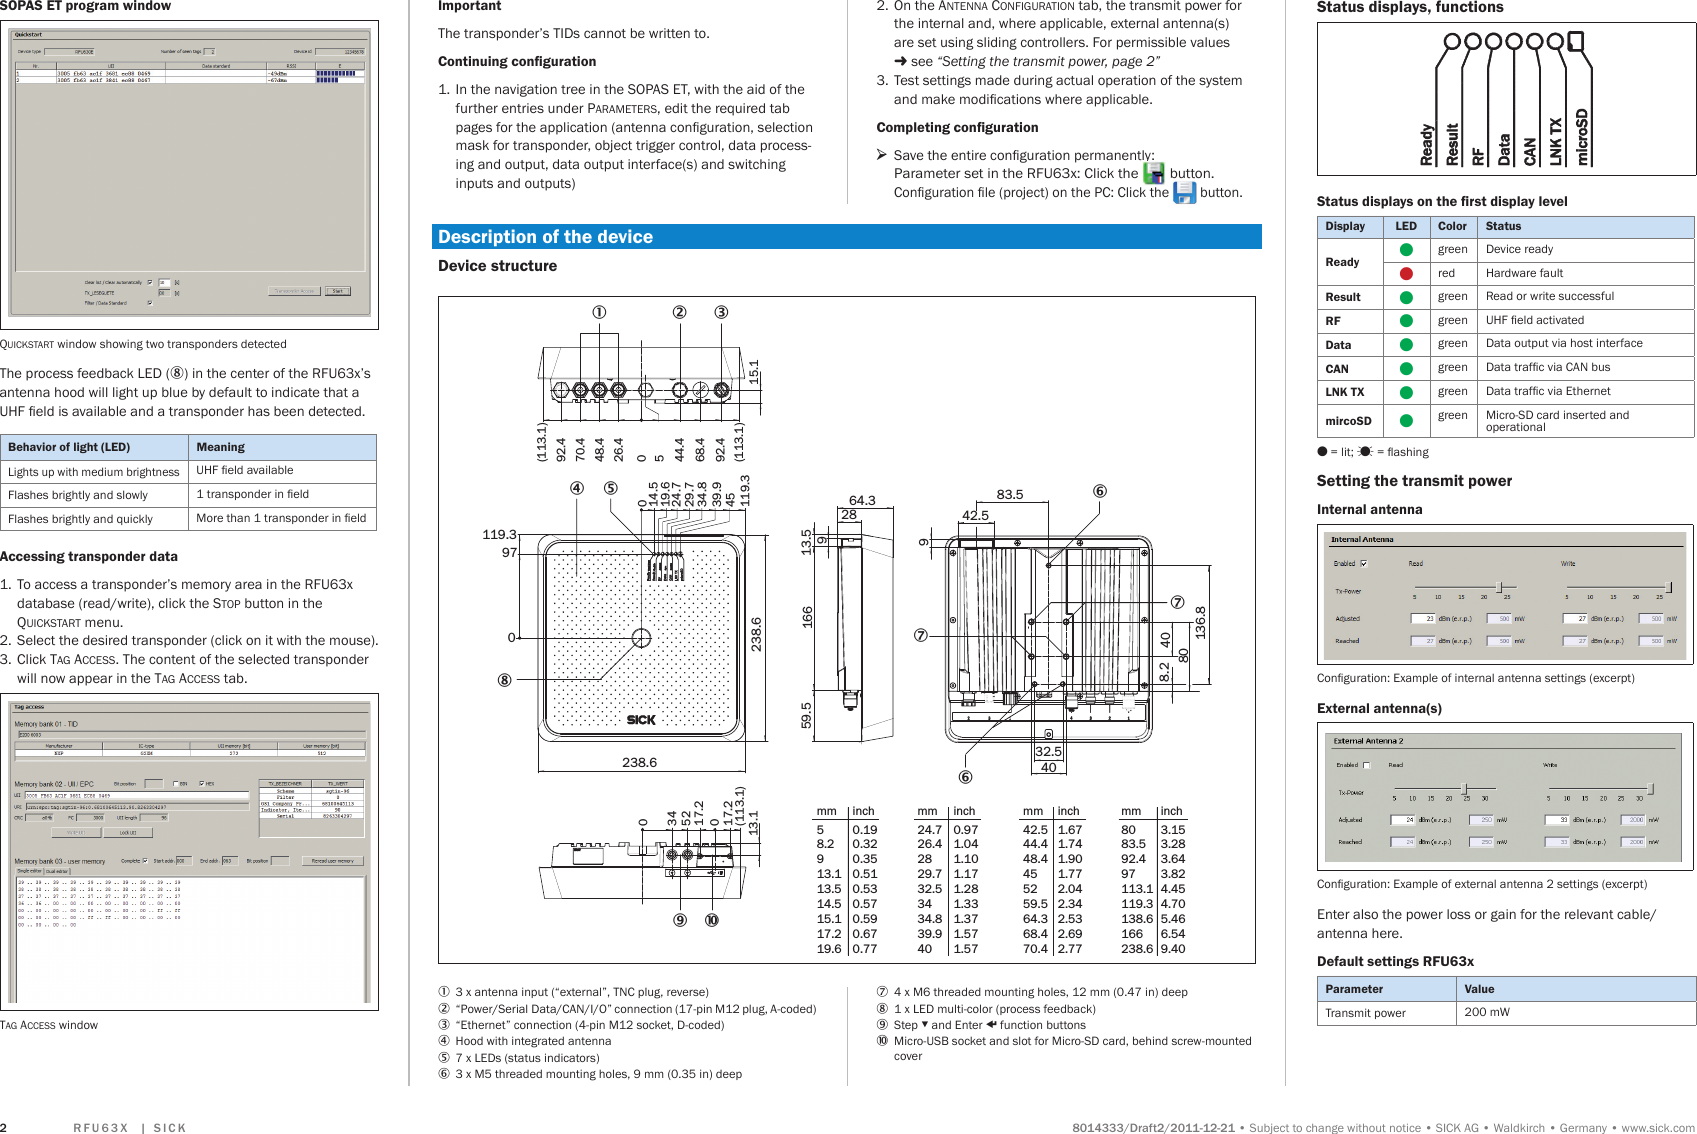The image size is (1697, 1134).
Task: Click the arrow symbol before 'see Setting the transmit power'
Action: point(900,61)
